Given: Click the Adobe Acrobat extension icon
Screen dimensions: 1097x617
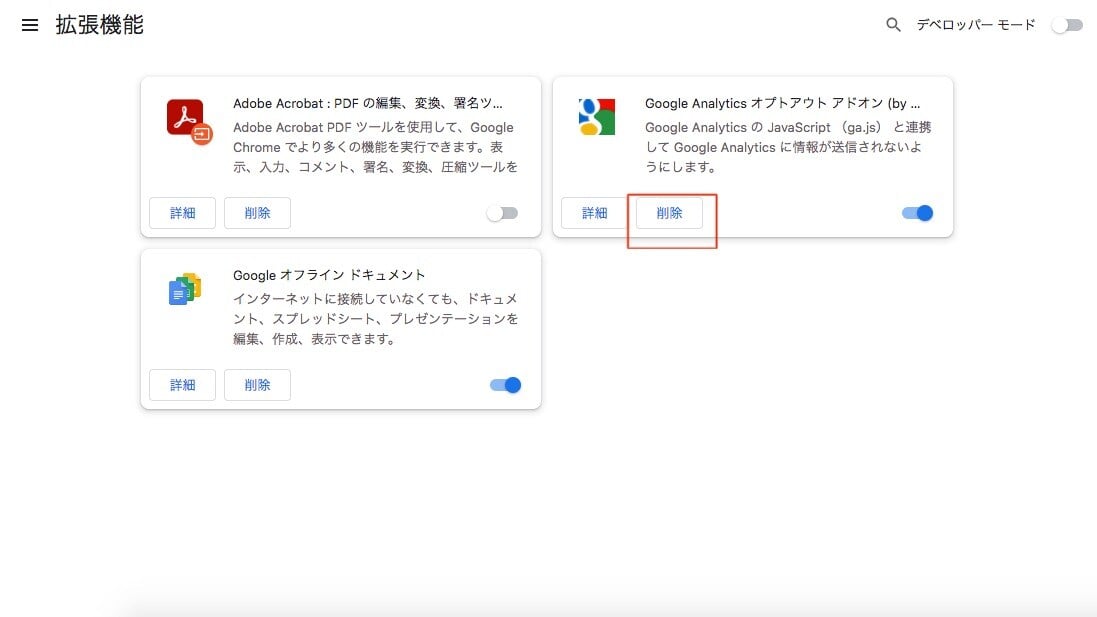Looking at the screenshot, I should point(189,122).
